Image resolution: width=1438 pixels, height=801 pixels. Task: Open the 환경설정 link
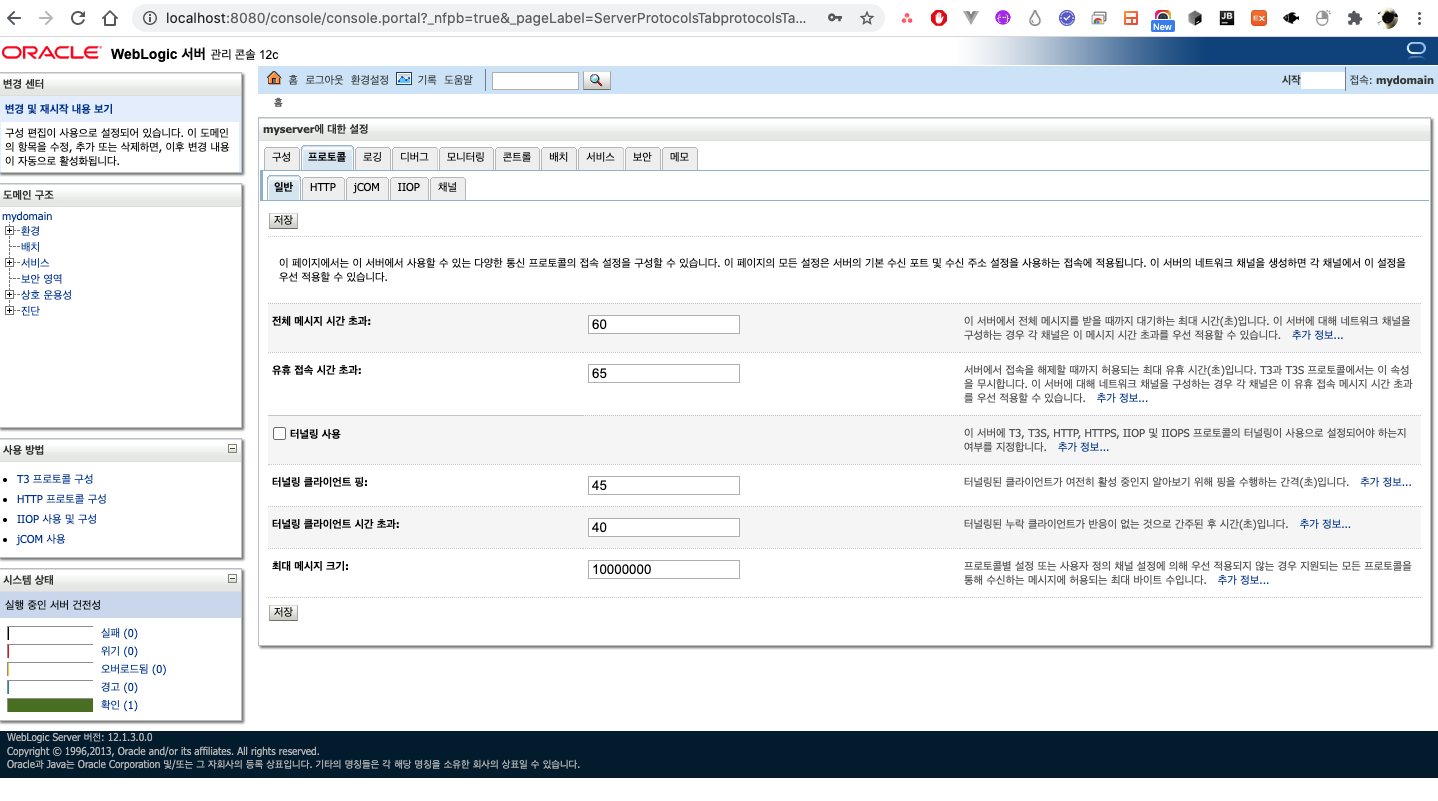pyautogui.click(x=369, y=80)
